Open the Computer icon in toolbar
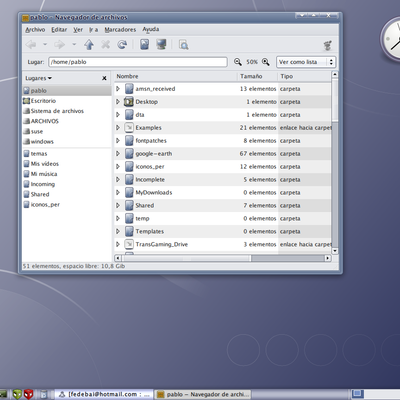Viewport: 400px width, 400px height. click(x=161, y=44)
